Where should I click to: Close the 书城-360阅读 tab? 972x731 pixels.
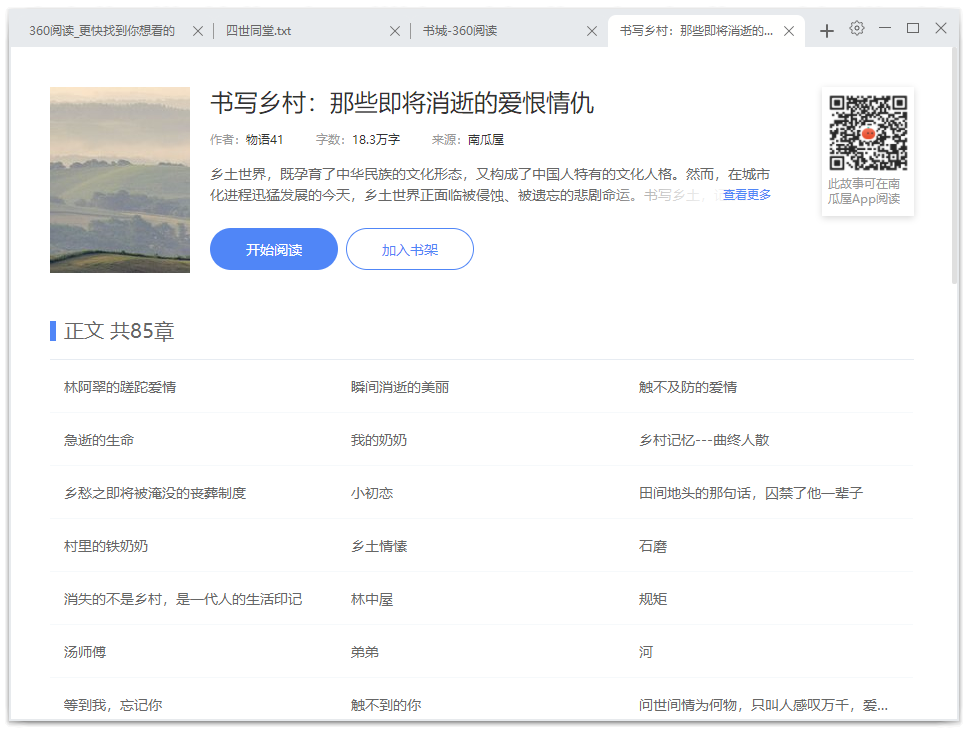point(590,30)
